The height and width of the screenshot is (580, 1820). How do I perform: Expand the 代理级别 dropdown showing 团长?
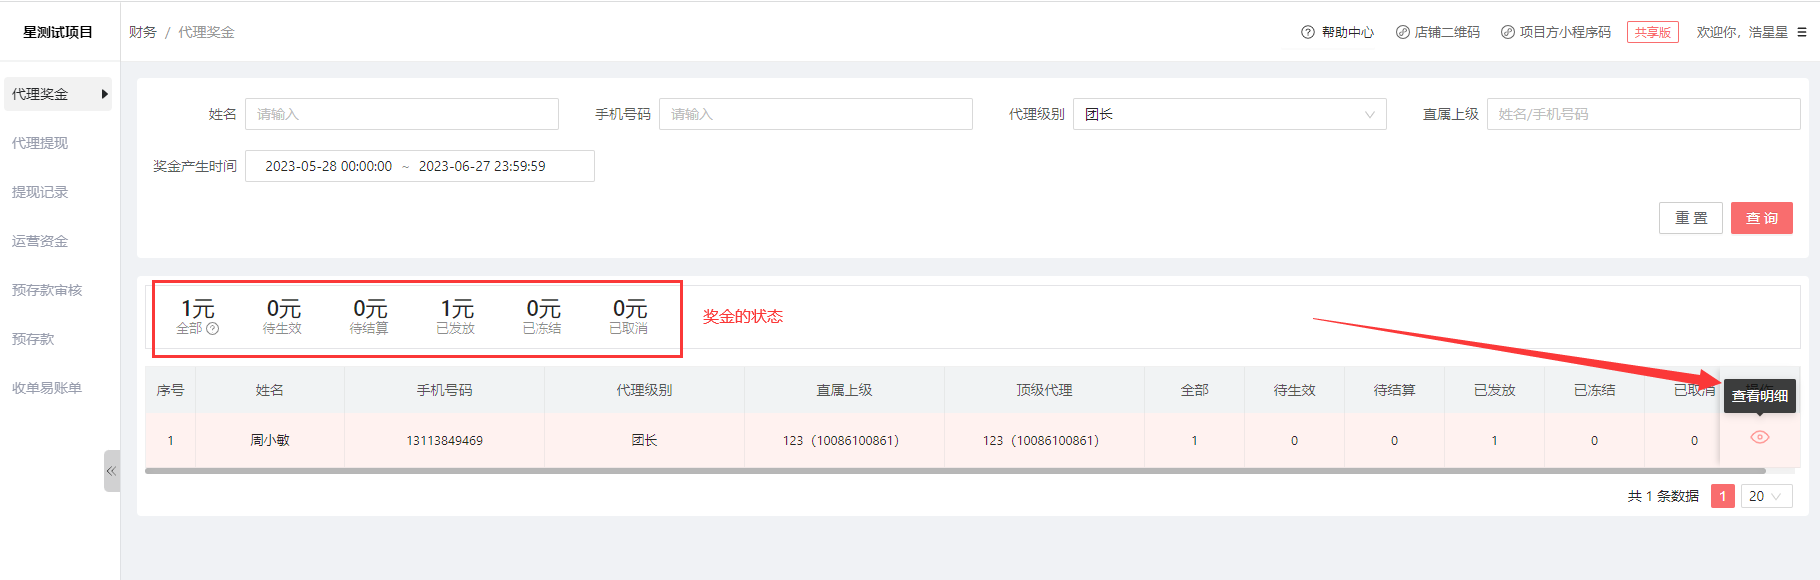1229,114
